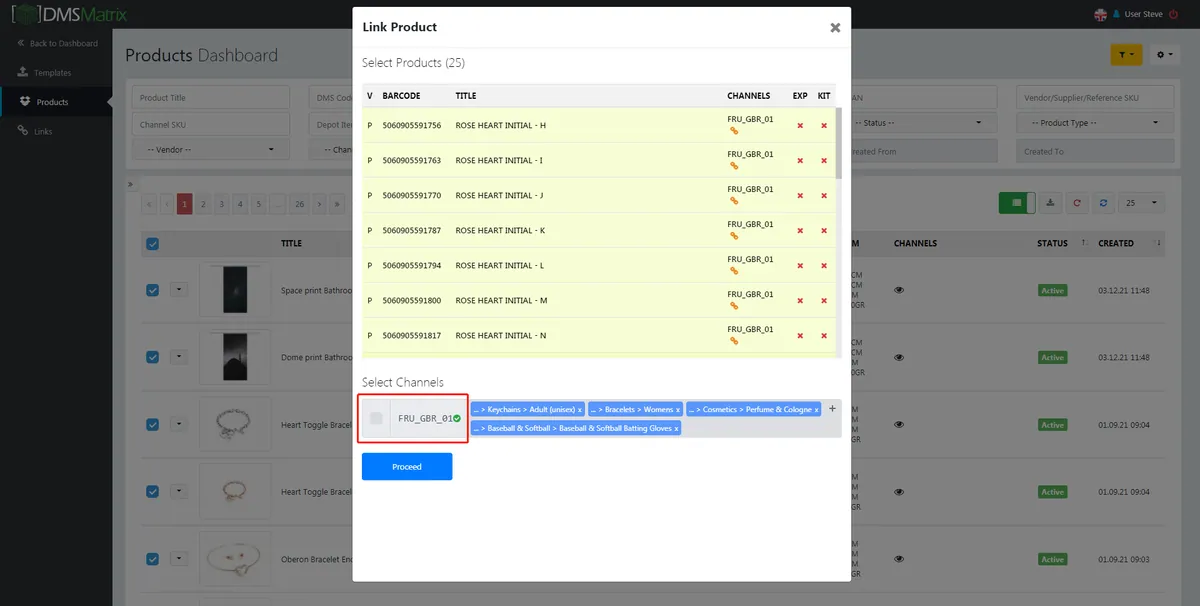Remove the Bracelets > Womens category tag
The width and height of the screenshot is (1200, 606).
click(678, 410)
